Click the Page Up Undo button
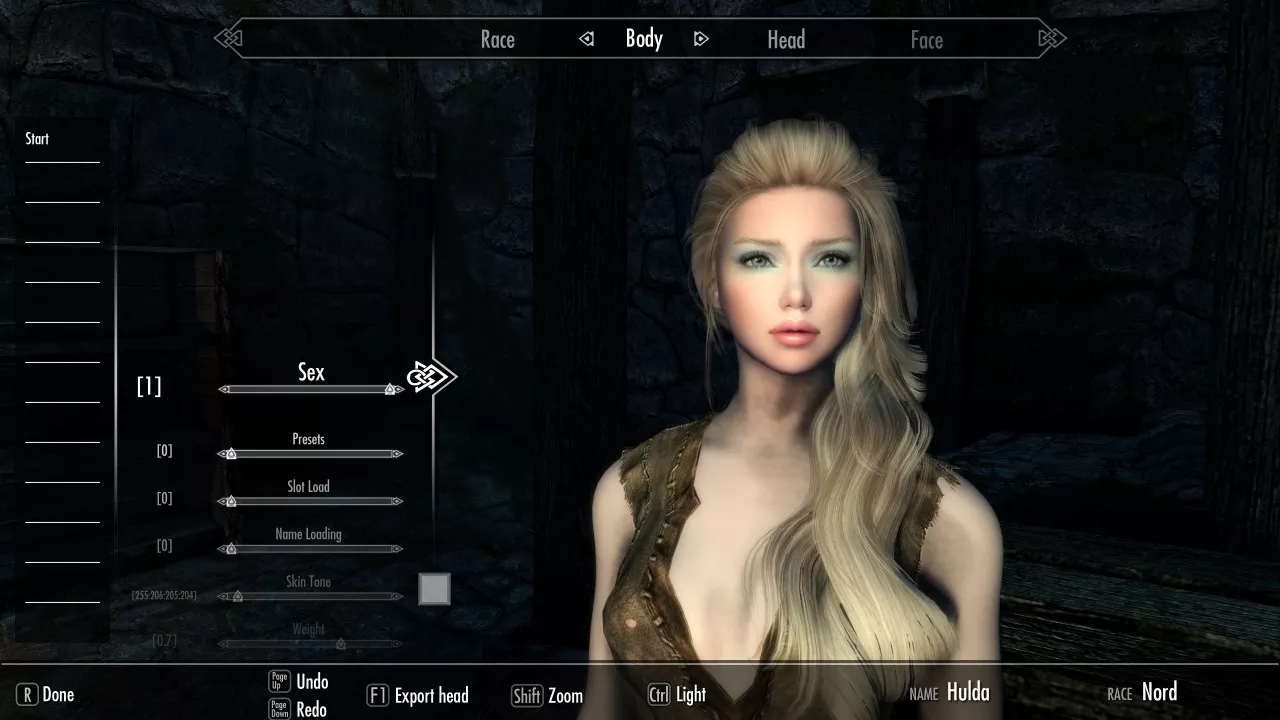The width and height of the screenshot is (1280, 720). [x=299, y=682]
